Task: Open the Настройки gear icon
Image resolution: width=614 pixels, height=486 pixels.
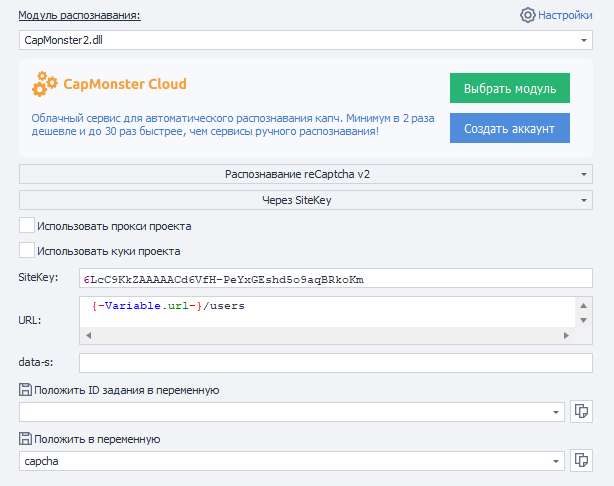Action: tap(527, 15)
